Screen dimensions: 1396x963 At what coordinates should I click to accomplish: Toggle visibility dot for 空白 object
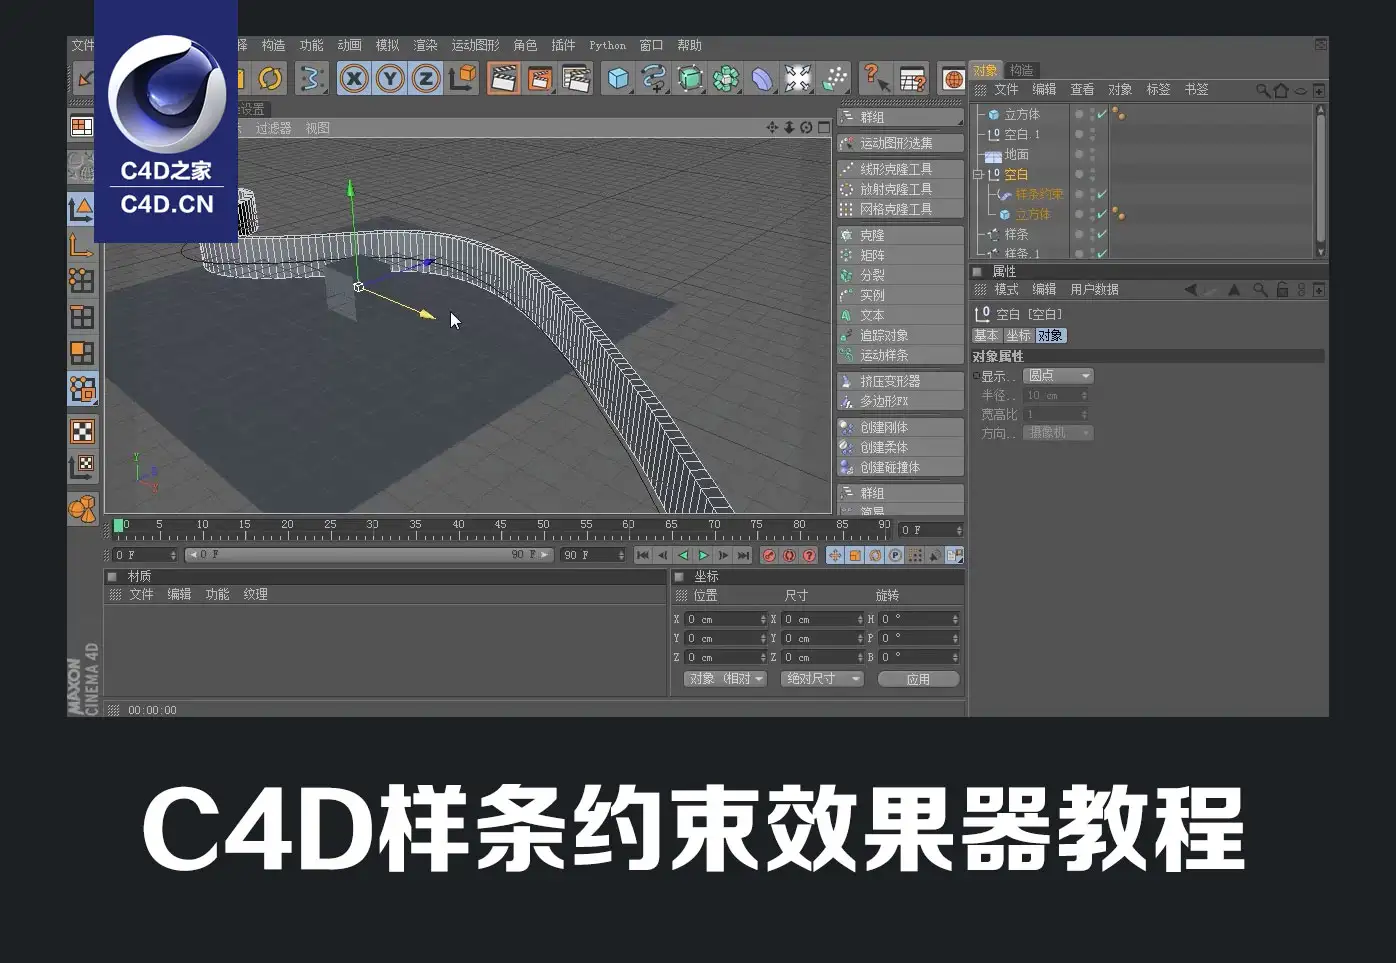[x=1079, y=174]
